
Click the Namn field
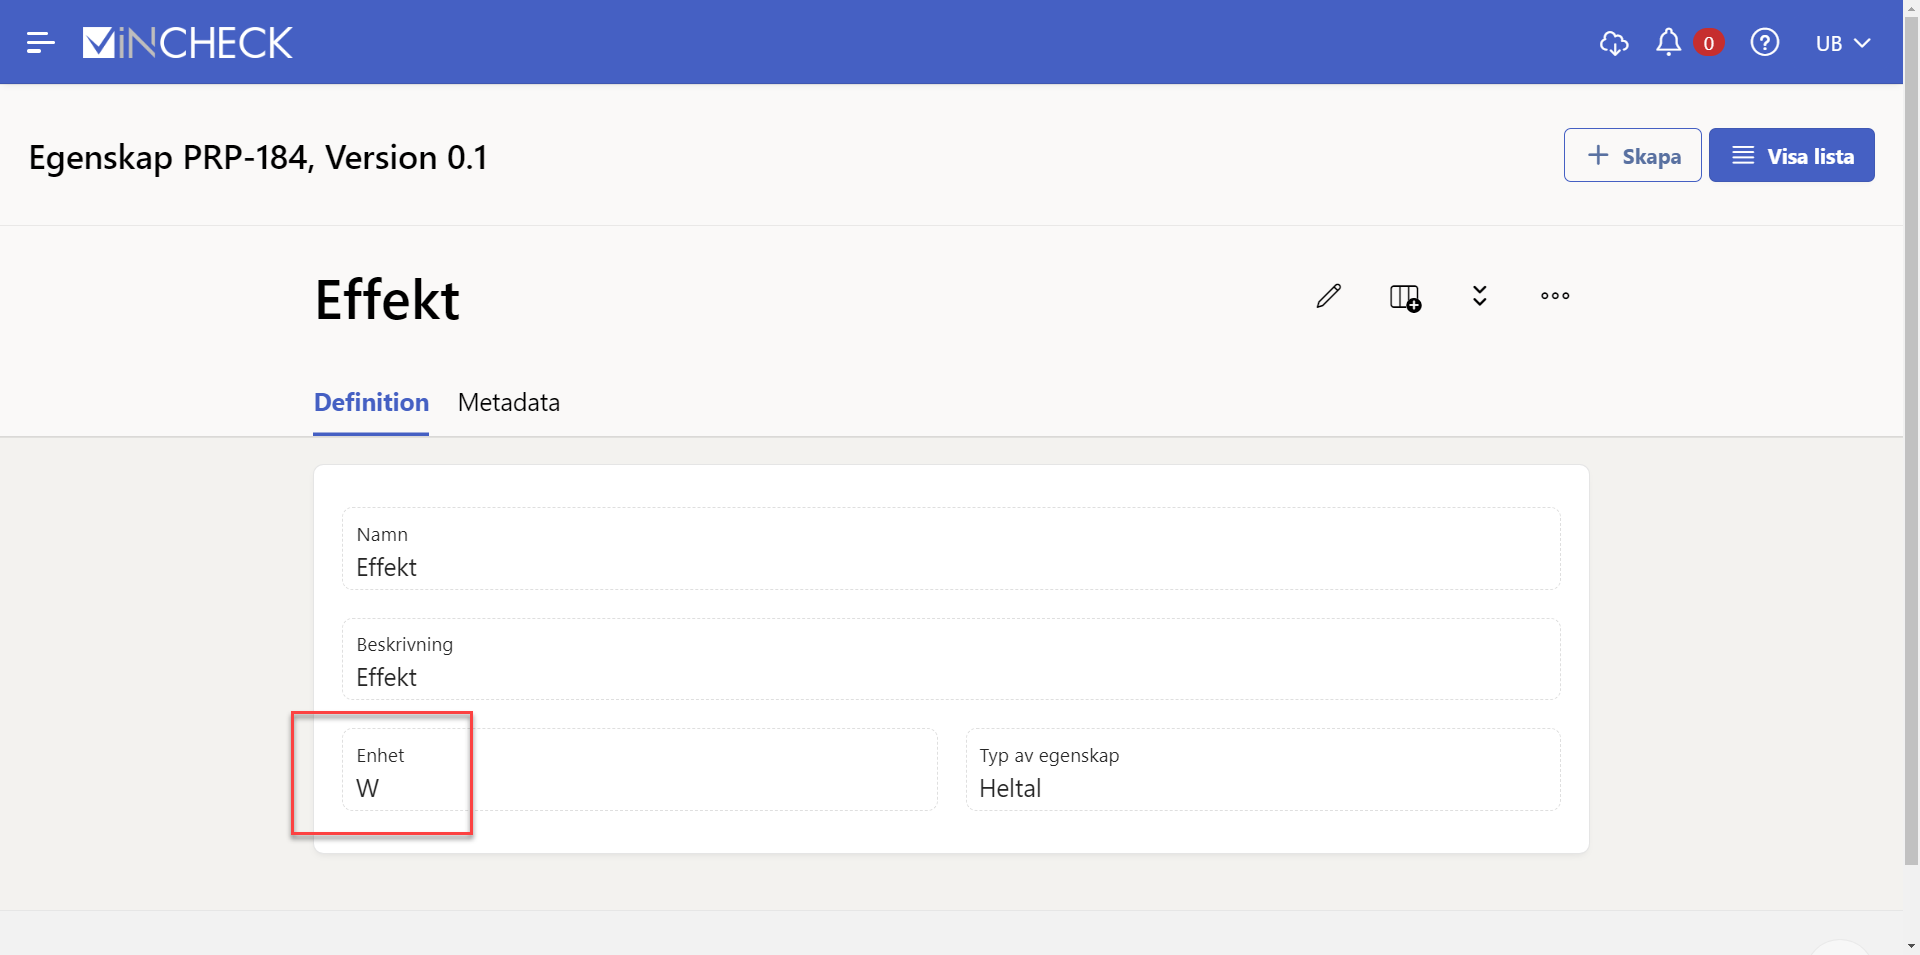[950, 549]
